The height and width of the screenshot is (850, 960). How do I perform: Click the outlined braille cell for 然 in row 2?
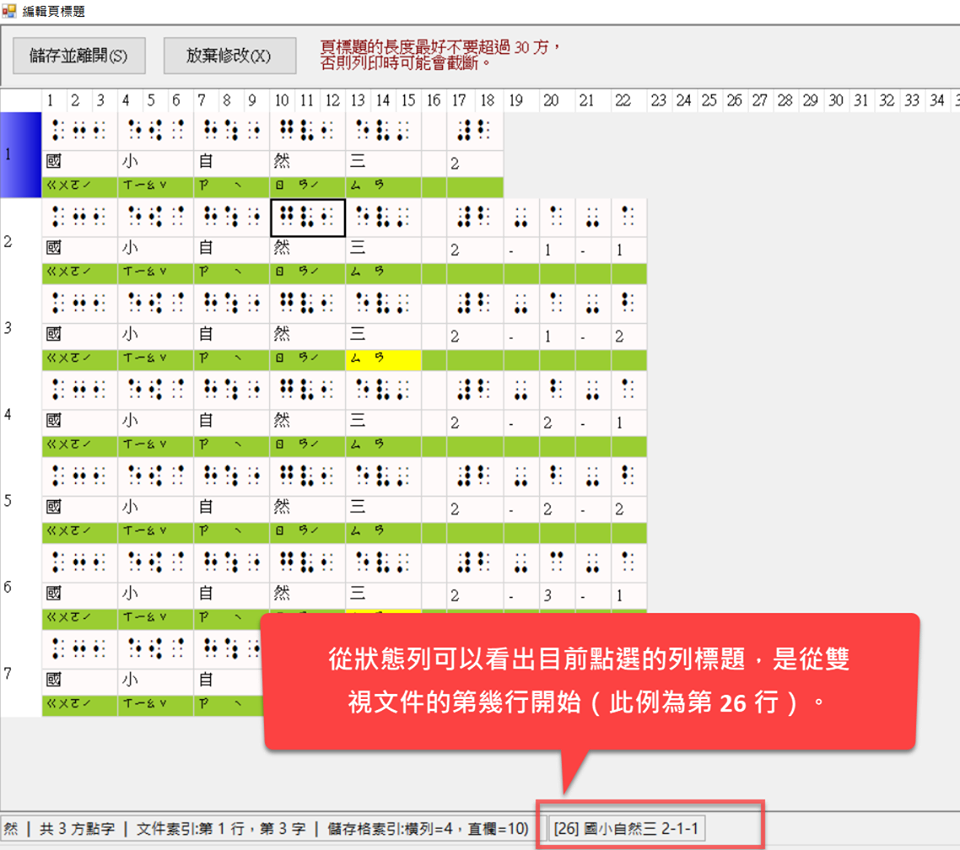[x=308, y=217]
